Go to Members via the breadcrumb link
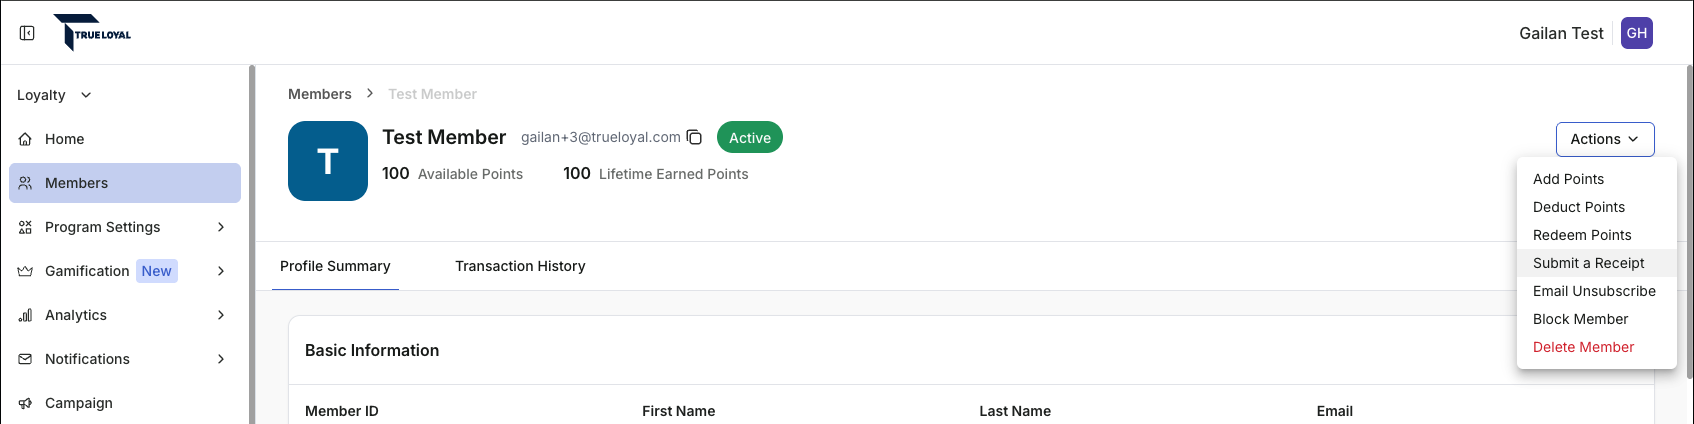The image size is (1694, 424). pyautogui.click(x=320, y=94)
